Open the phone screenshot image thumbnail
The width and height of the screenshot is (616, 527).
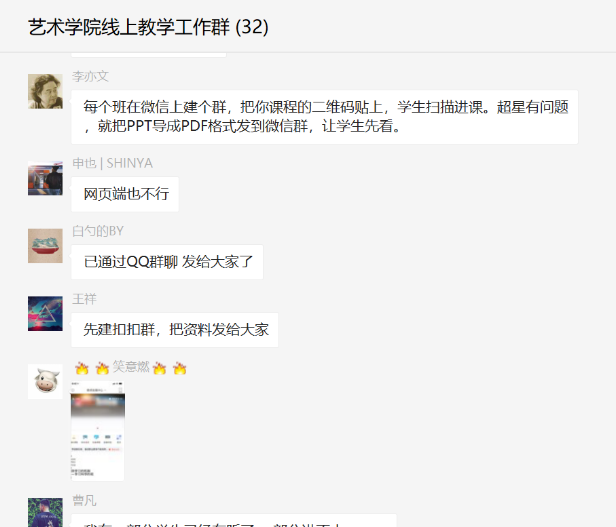(97, 431)
